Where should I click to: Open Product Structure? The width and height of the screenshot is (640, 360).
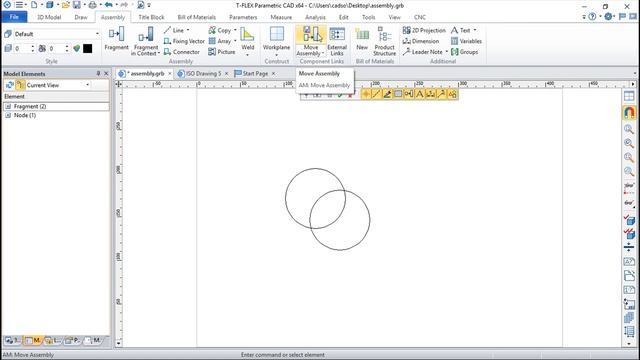(x=384, y=41)
